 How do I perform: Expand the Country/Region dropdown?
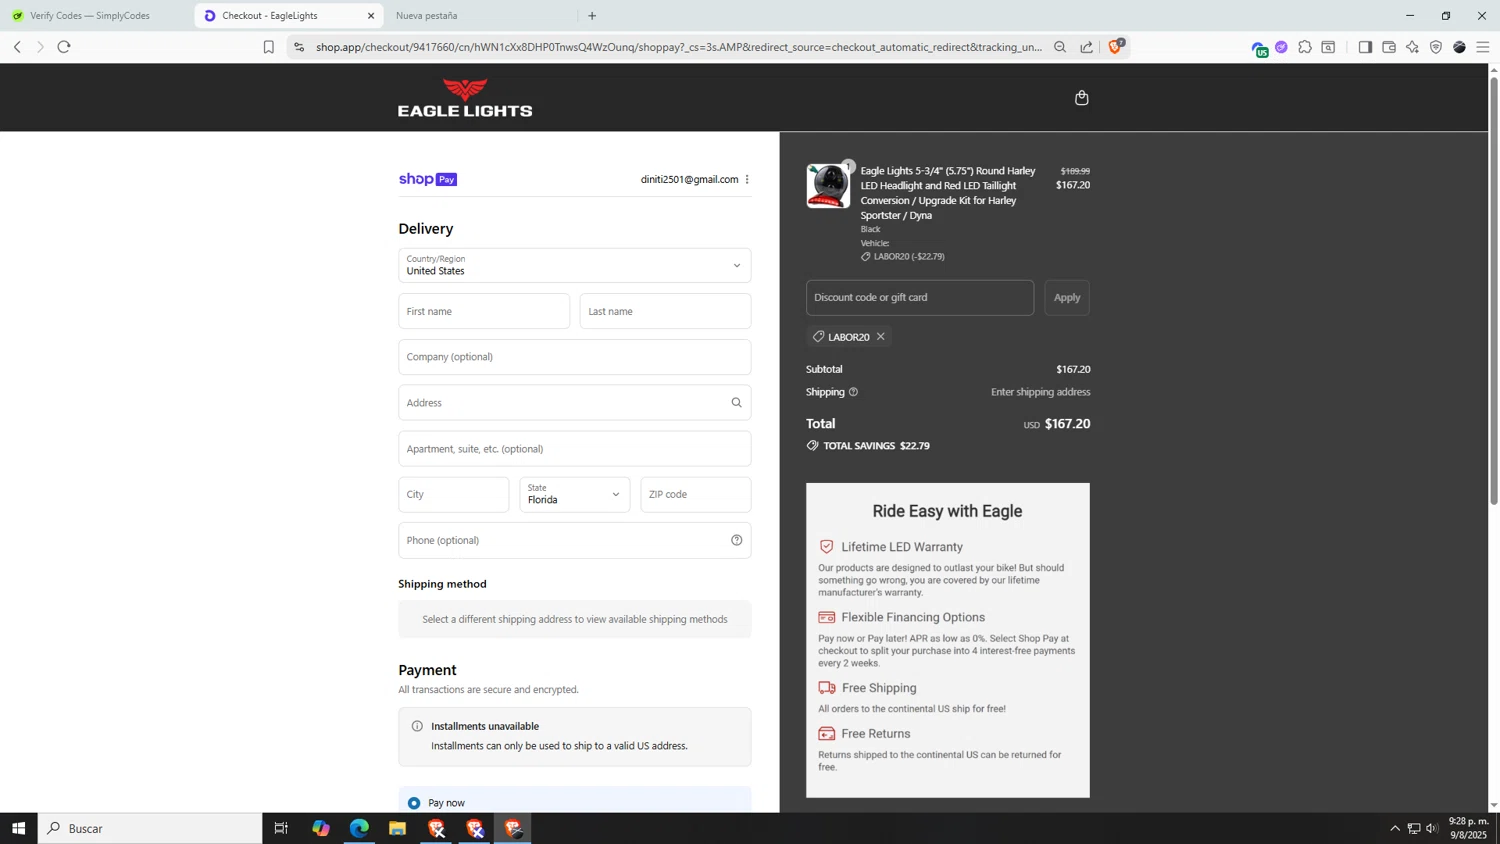tap(575, 266)
